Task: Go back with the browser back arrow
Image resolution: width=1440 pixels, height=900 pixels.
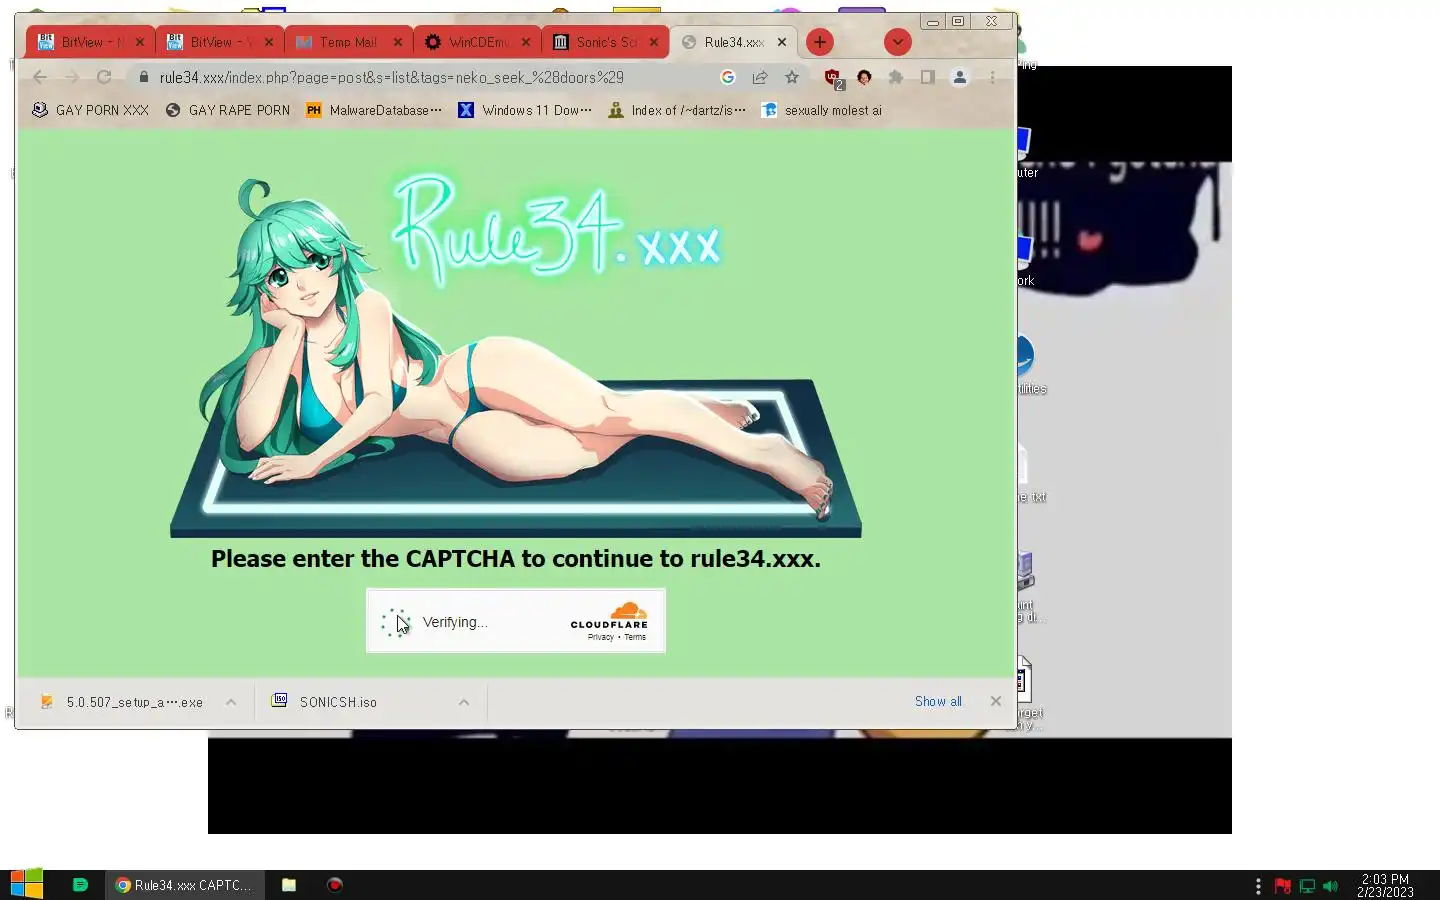Action: pyautogui.click(x=40, y=77)
